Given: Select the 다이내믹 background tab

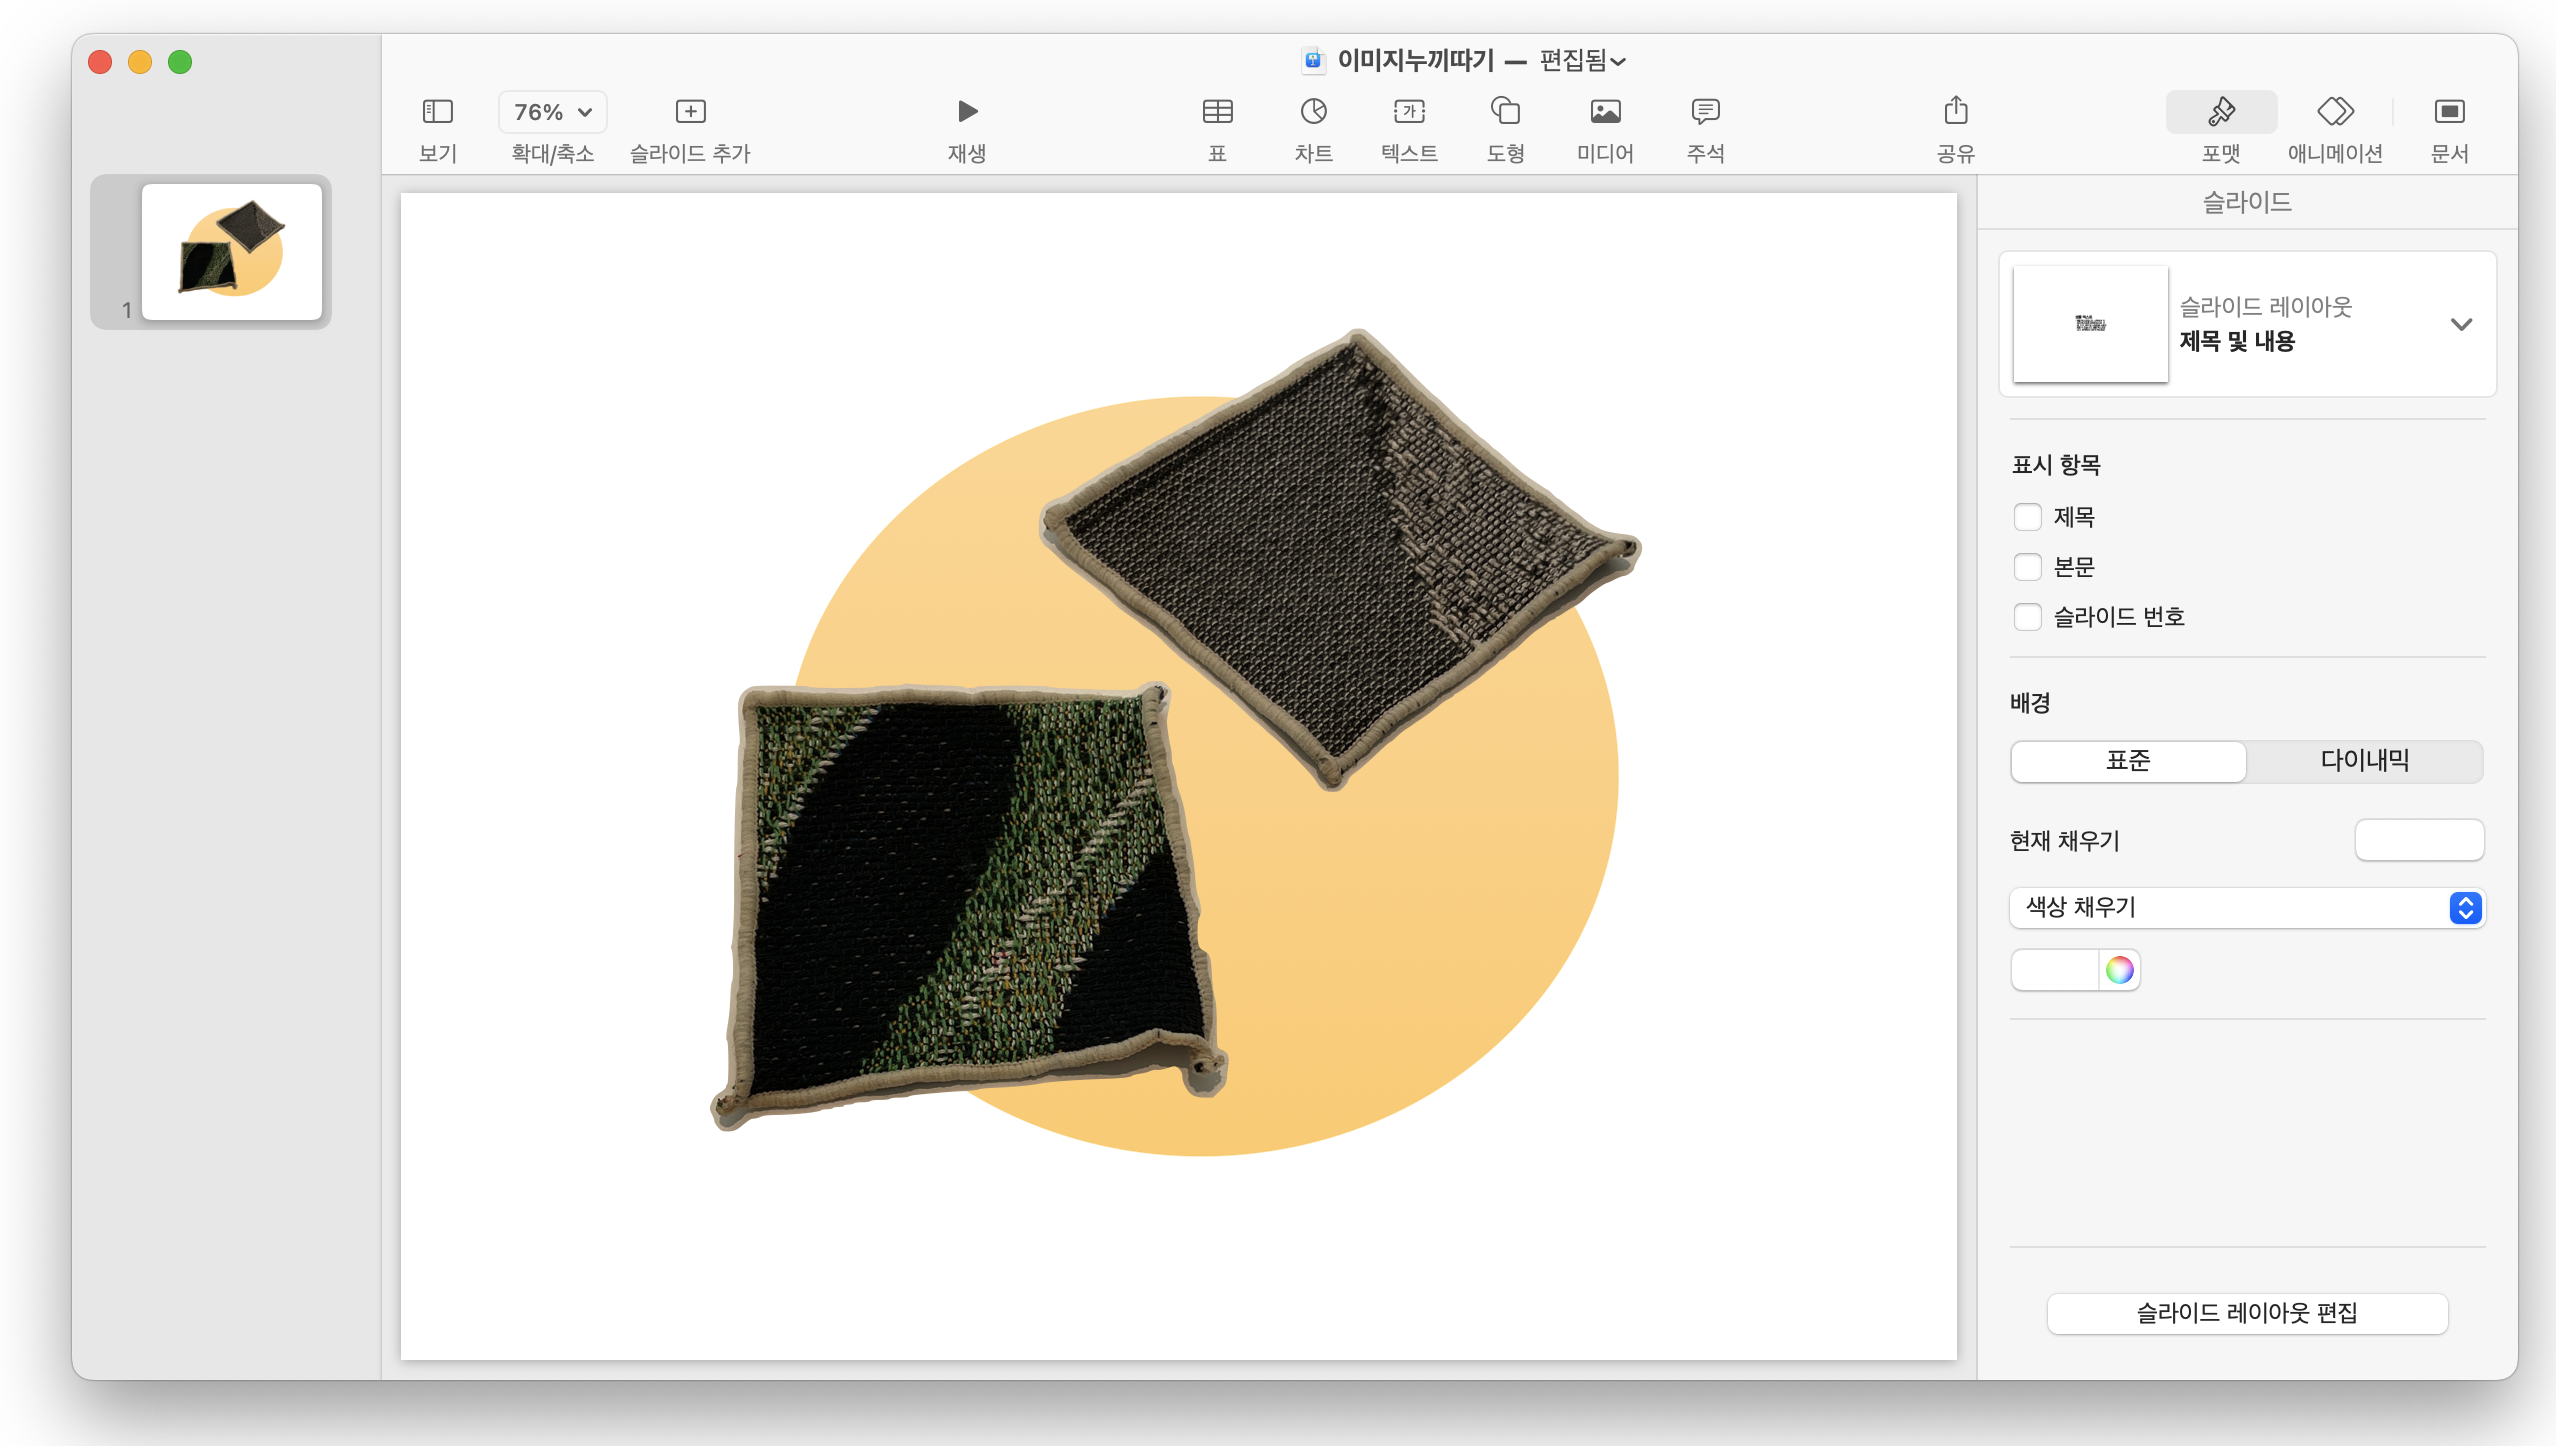Looking at the screenshot, I should 2364,761.
